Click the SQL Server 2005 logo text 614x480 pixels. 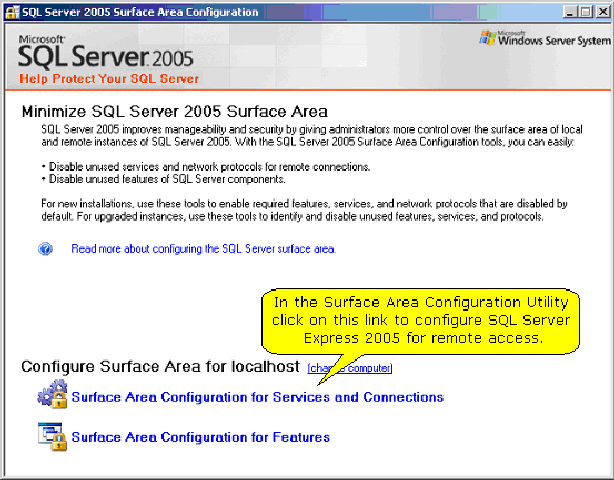106,52
